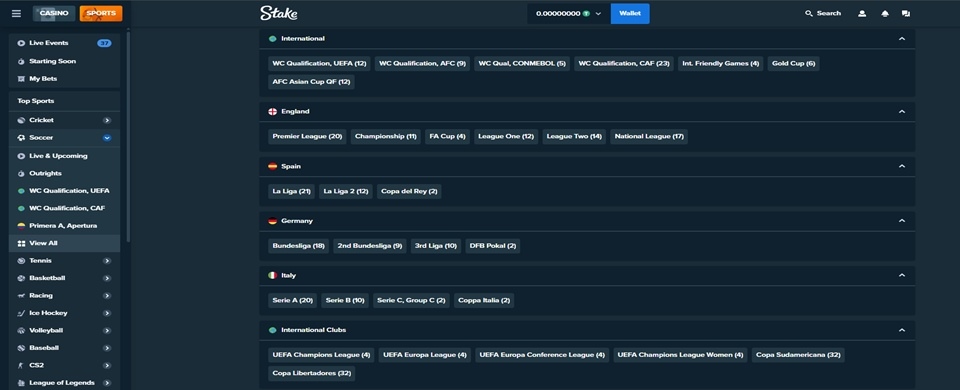Click the League of Legends icon
The height and width of the screenshot is (390, 960).
[21, 383]
